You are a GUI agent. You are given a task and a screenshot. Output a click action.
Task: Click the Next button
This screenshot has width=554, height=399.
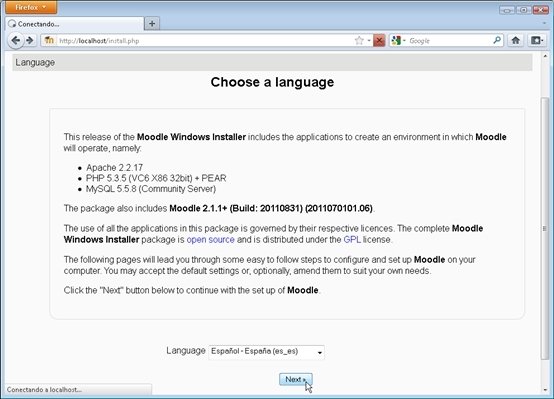[x=296, y=380]
